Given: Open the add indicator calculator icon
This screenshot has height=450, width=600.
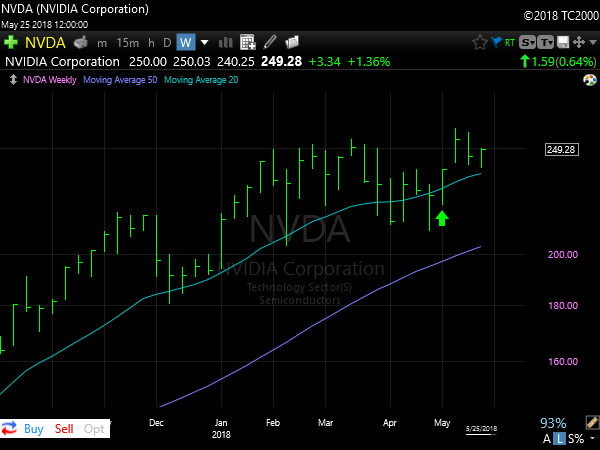Looking at the screenshot, I should point(248,42).
